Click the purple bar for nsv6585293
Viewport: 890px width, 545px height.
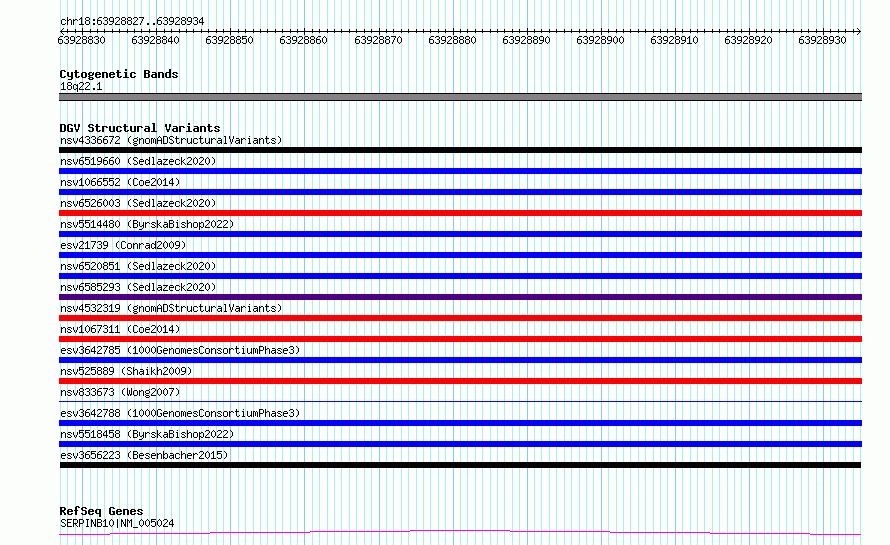pyautogui.click(x=460, y=297)
